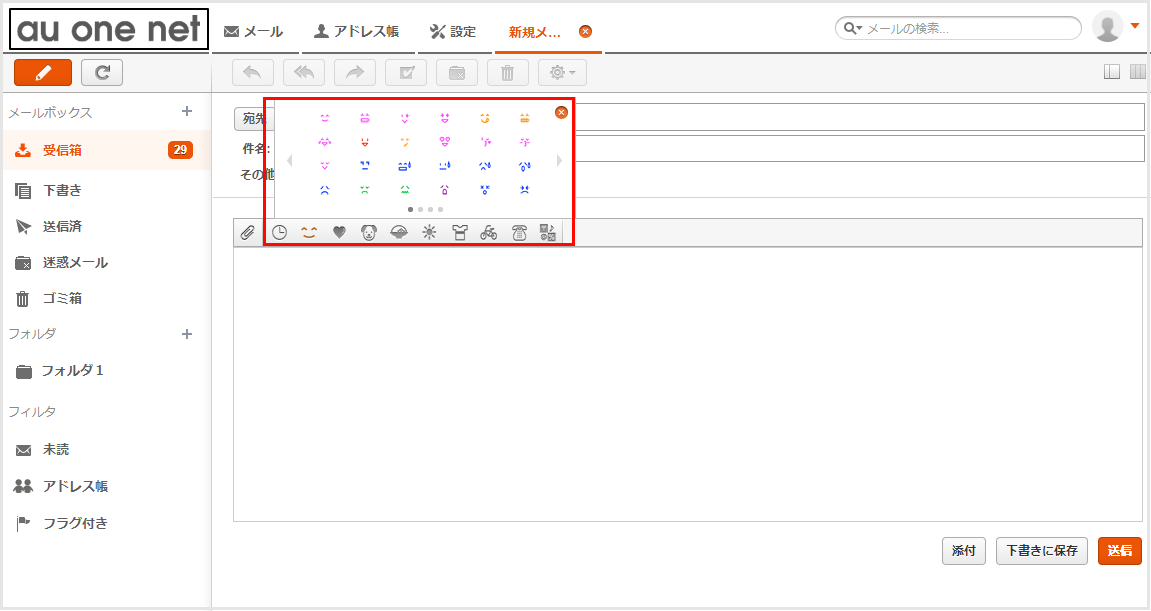Screen dimensions: 1151x611
Task: Click the mark-as-checked toolbar icon
Action: click(x=406, y=73)
